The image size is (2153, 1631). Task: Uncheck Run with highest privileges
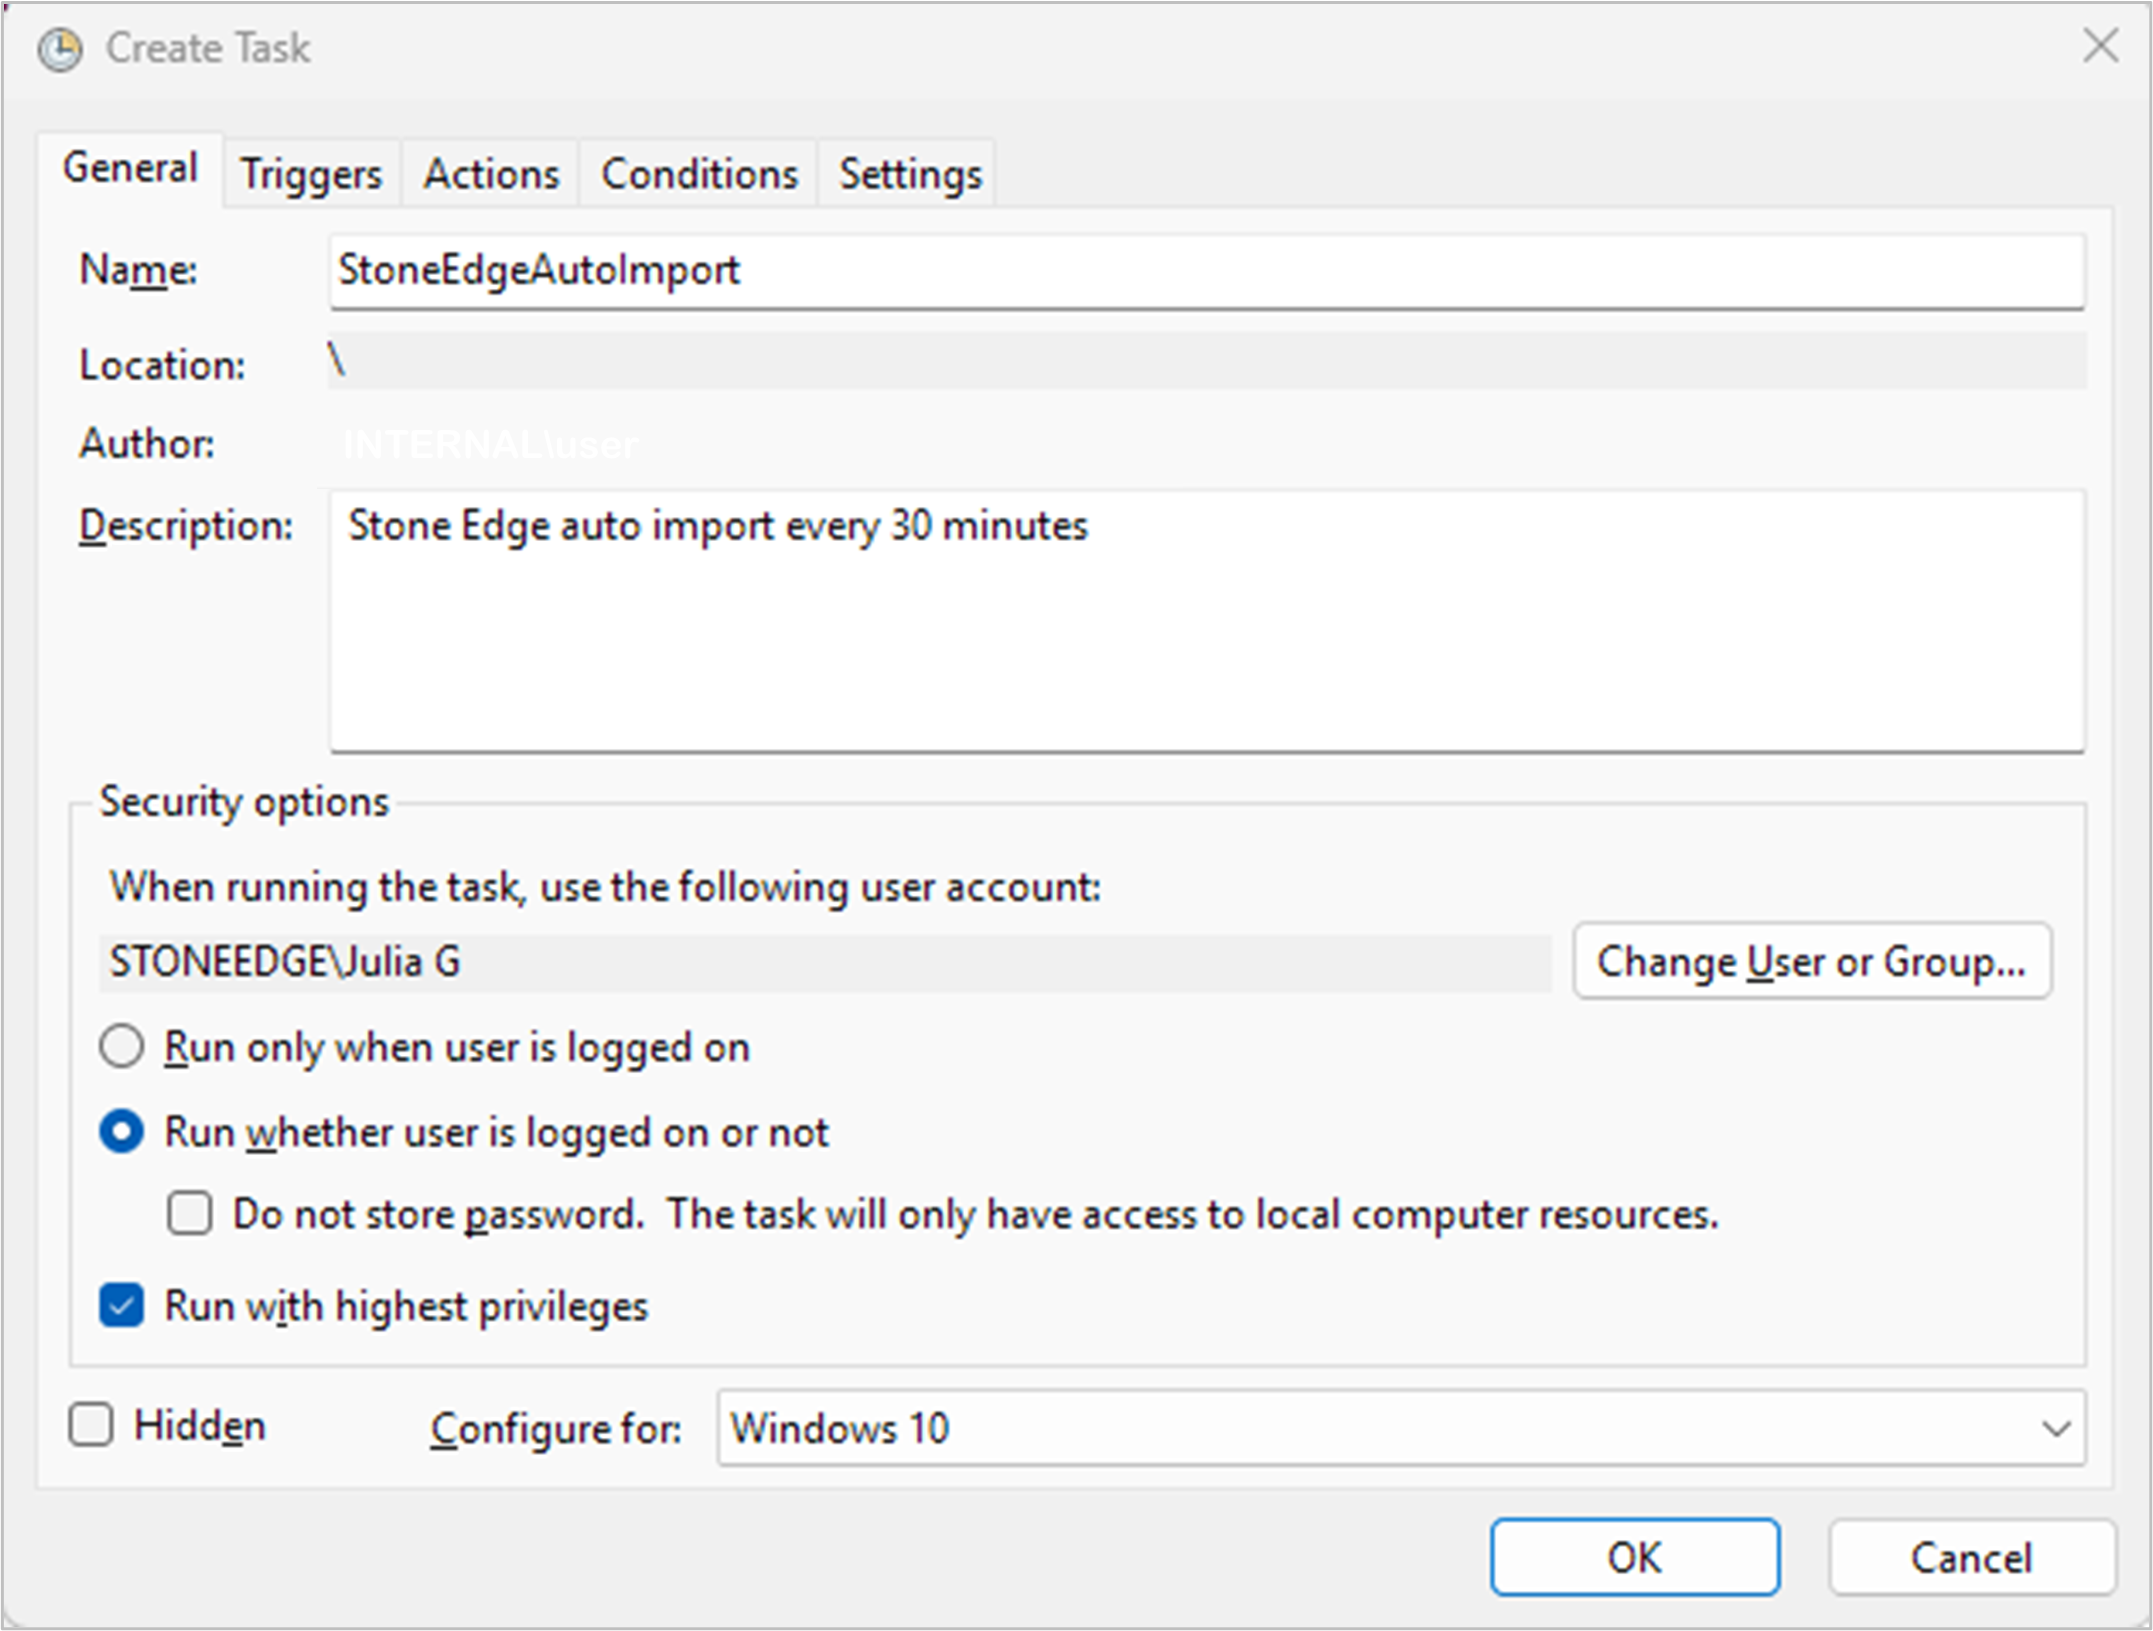pyautogui.click(x=122, y=1306)
